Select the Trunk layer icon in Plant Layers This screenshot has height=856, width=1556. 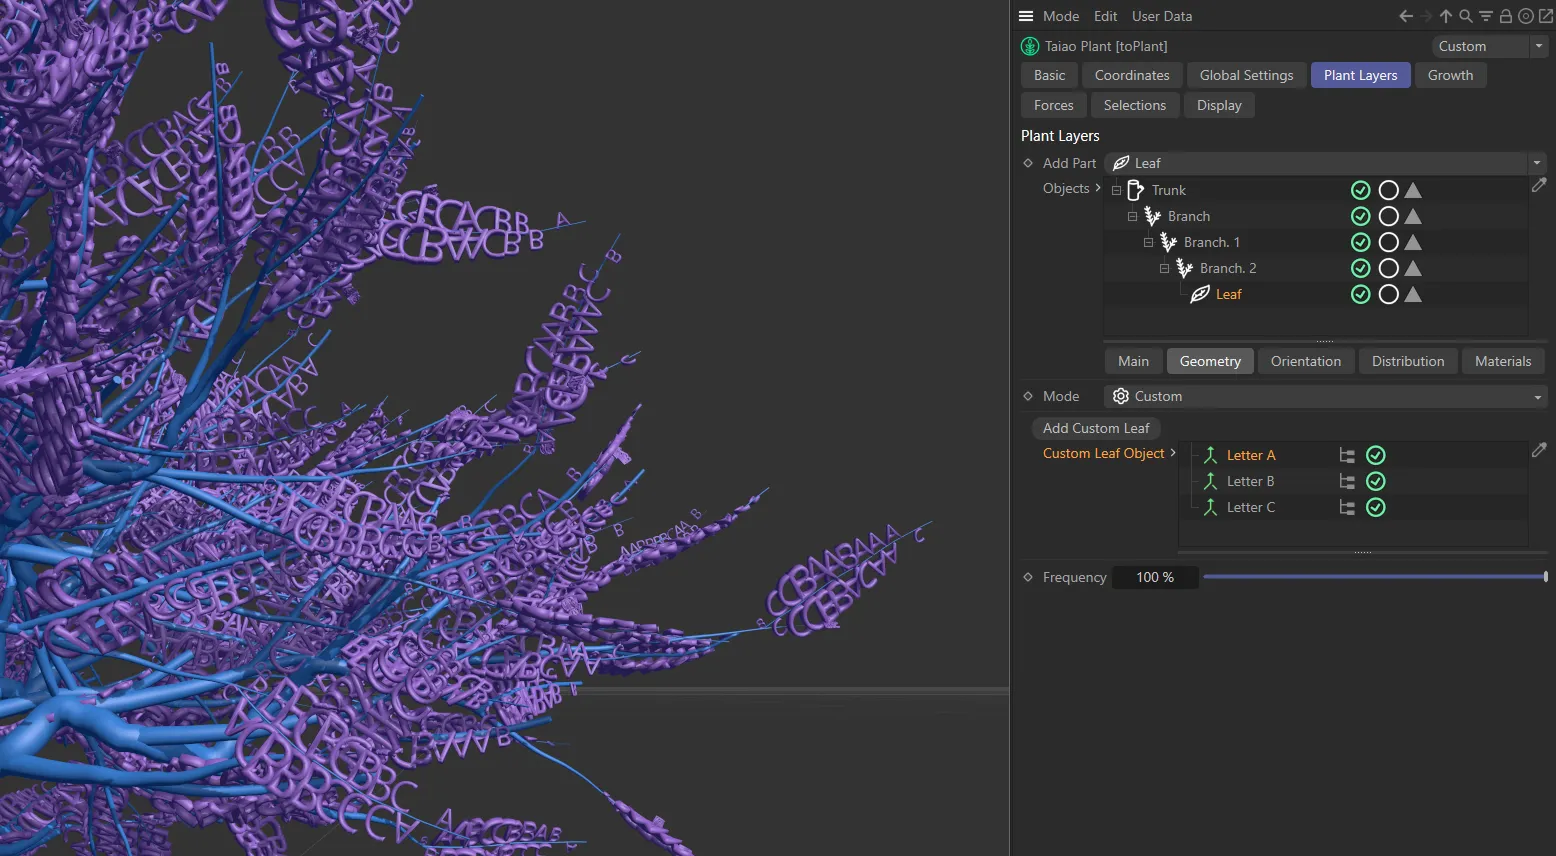click(1135, 190)
